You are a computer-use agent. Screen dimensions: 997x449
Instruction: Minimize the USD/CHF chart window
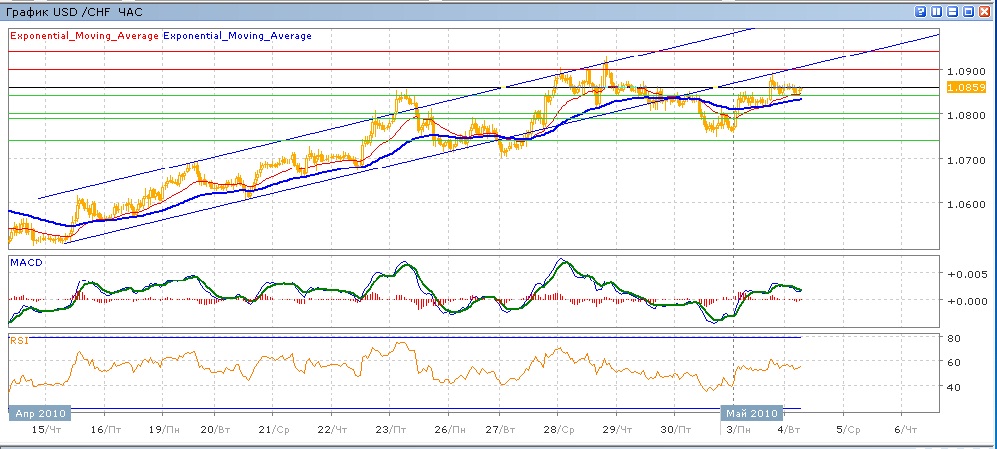[953, 12]
